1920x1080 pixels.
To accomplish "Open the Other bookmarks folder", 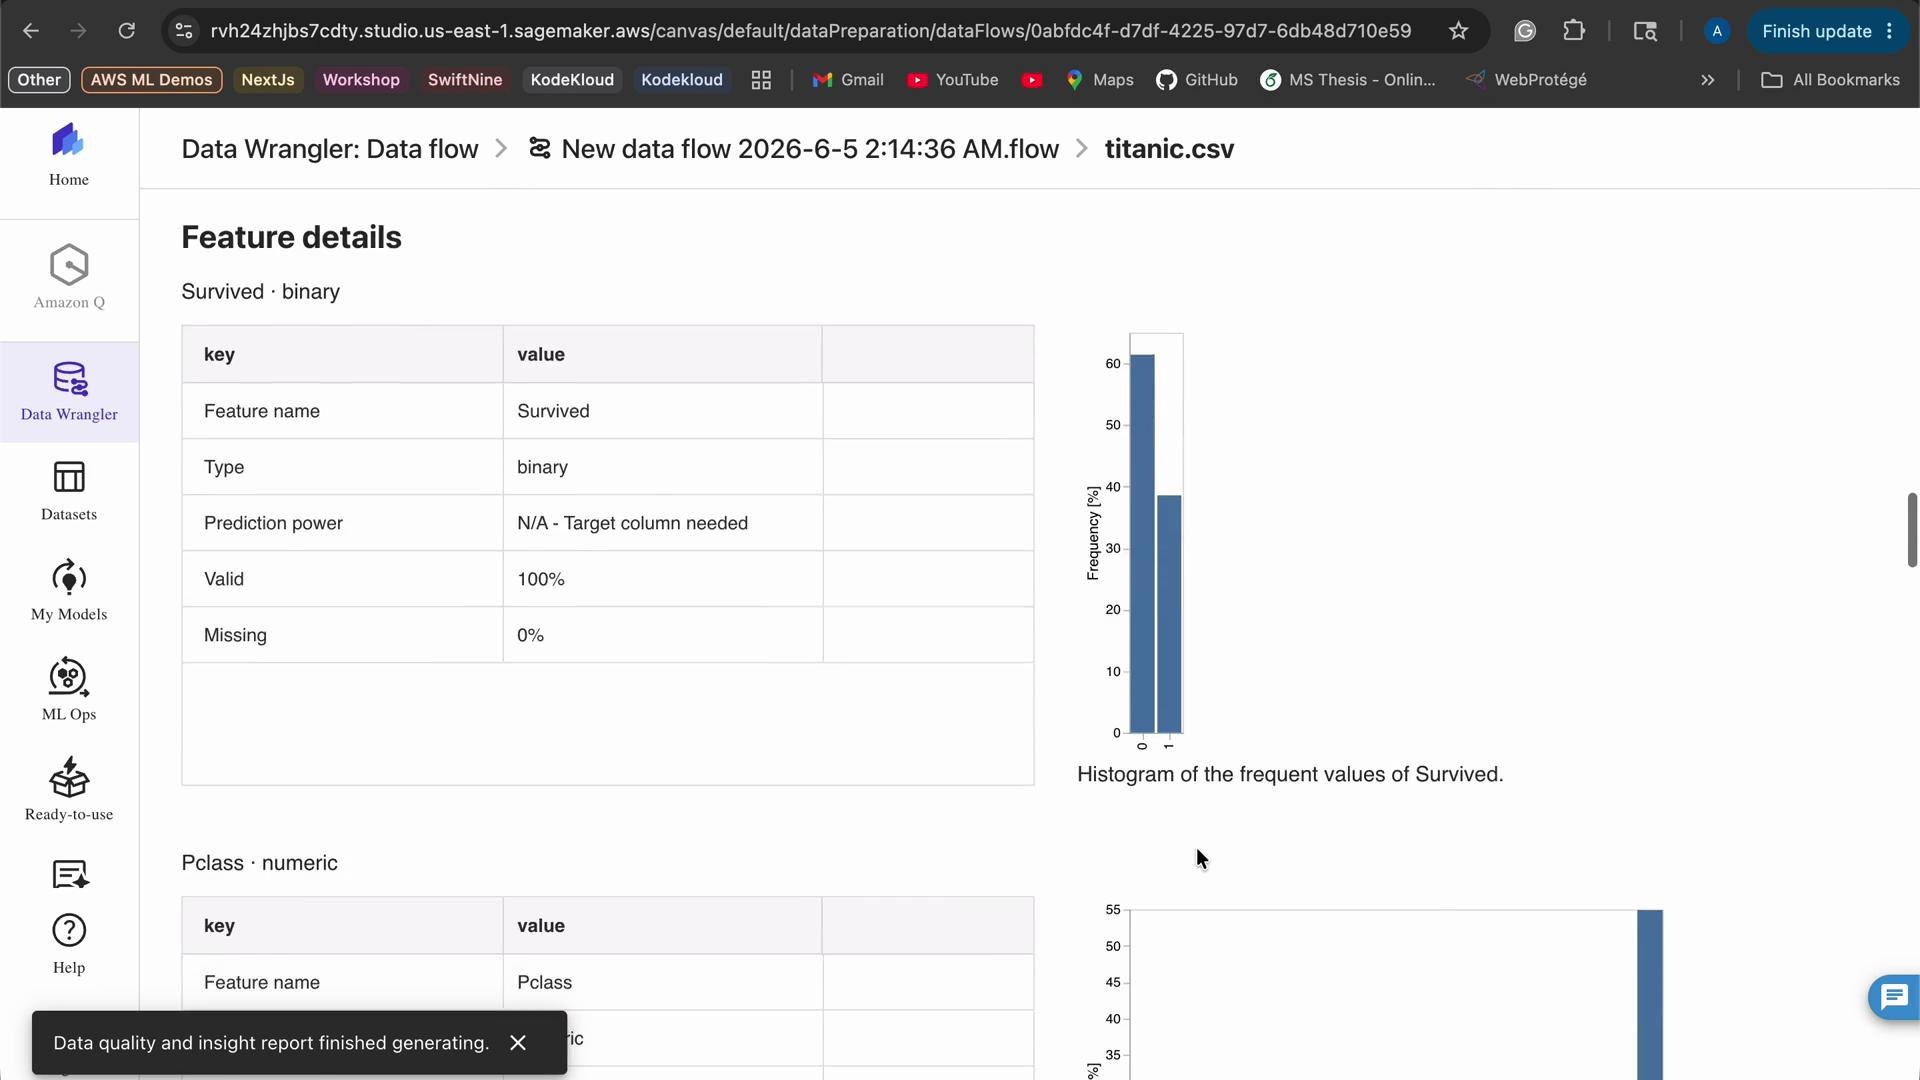I will click(x=39, y=80).
